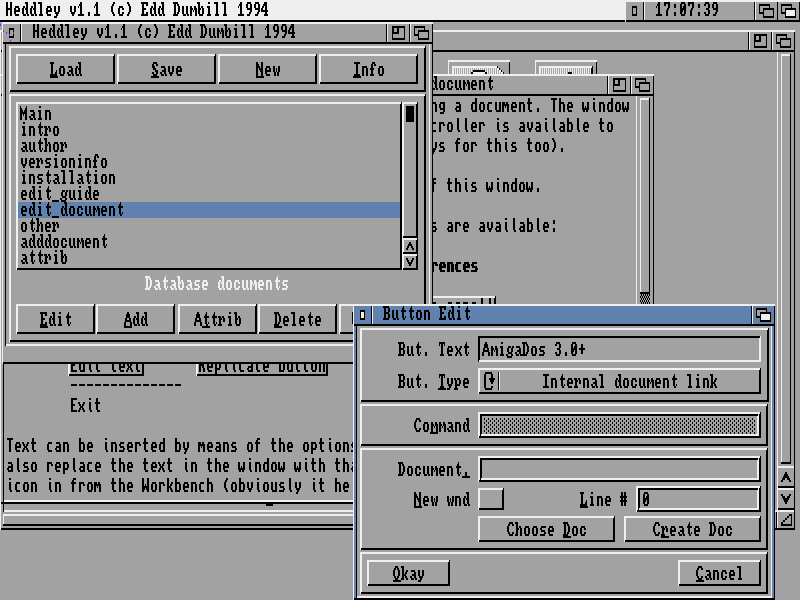Click the scroll-up arrow of the documents list
The image size is (800, 600).
[x=410, y=247]
